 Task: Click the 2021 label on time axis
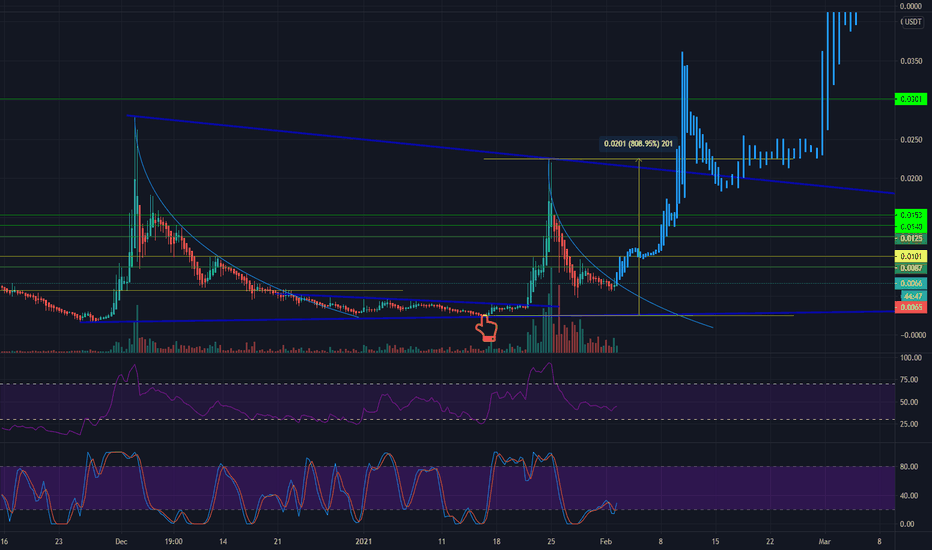click(363, 542)
